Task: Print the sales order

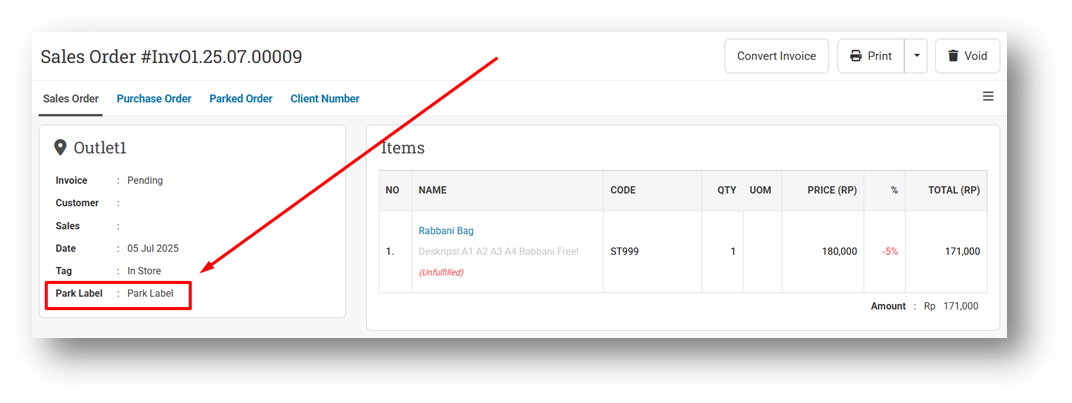Action: (x=871, y=56)
